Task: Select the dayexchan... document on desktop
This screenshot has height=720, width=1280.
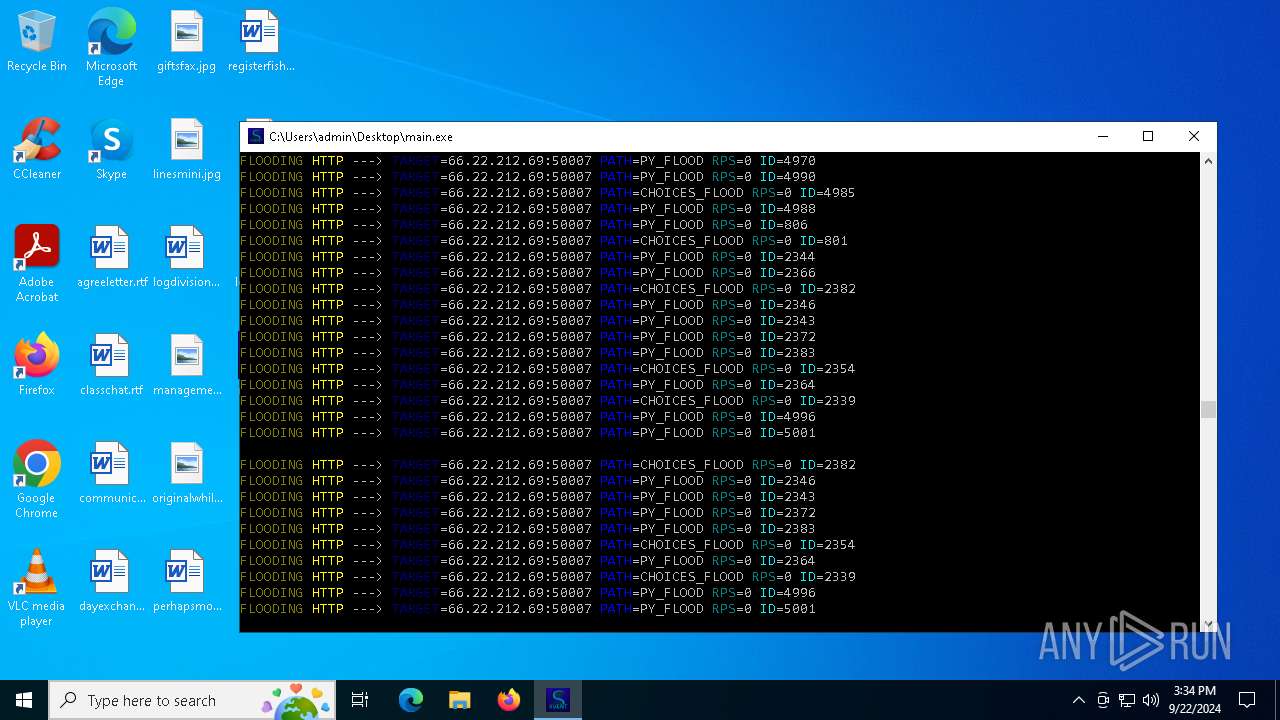Action: click(x=111, y=582)
